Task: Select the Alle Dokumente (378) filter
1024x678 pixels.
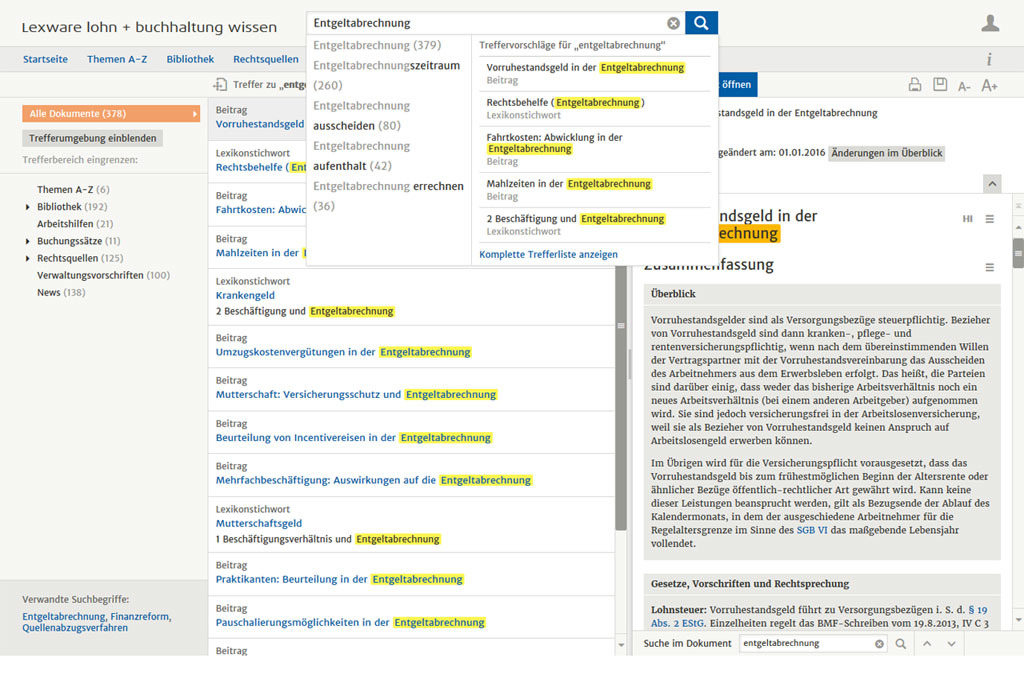Action: tap(111, 114)
